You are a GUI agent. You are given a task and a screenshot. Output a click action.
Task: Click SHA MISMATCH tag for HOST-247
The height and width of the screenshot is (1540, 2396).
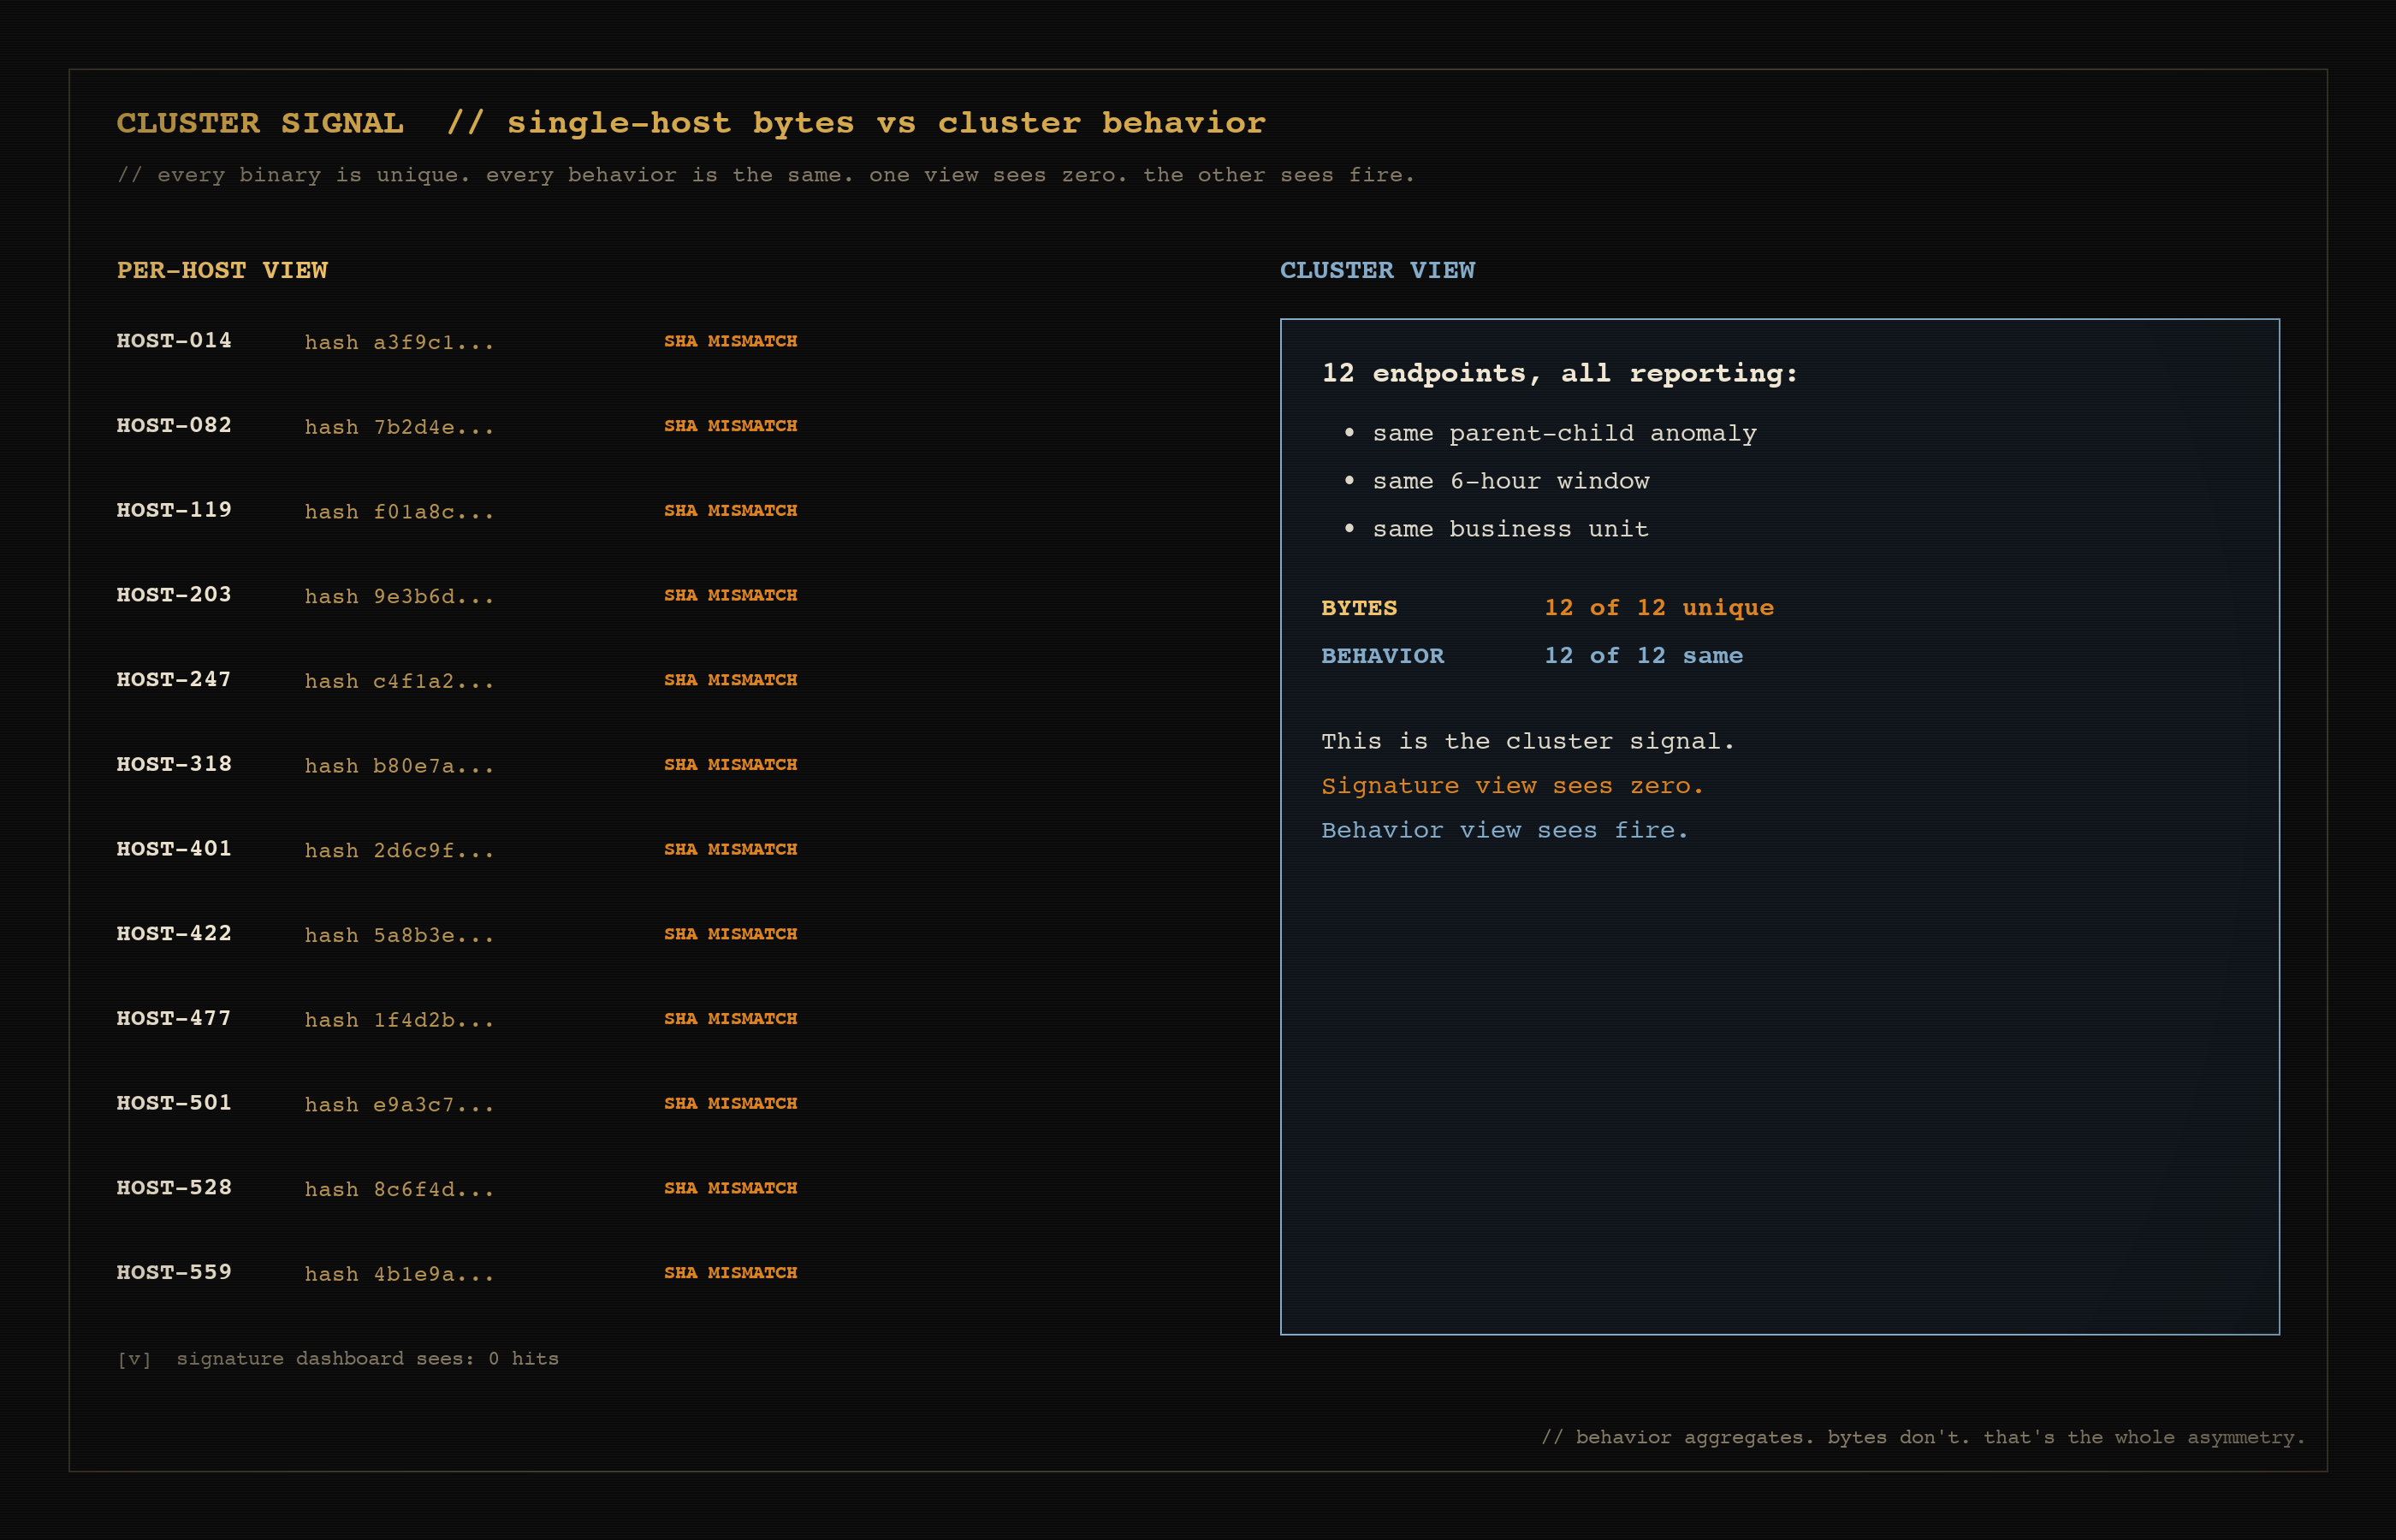(731, 680)
